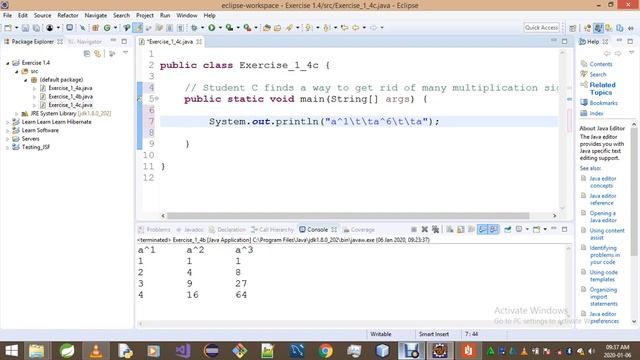Open the Index link in Help

(596, 113)
